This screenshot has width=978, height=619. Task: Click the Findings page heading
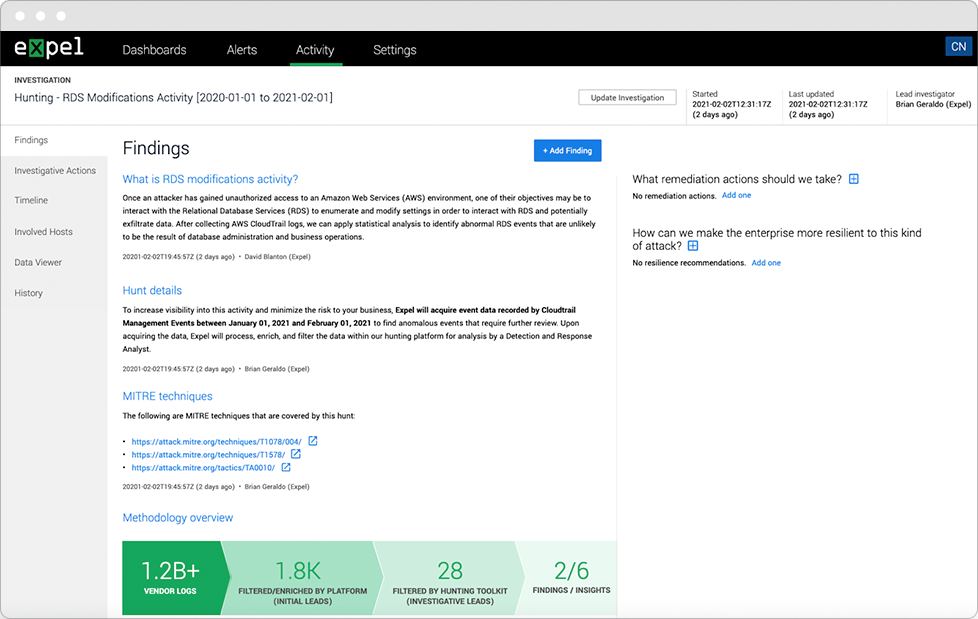[x=156, y=148]
